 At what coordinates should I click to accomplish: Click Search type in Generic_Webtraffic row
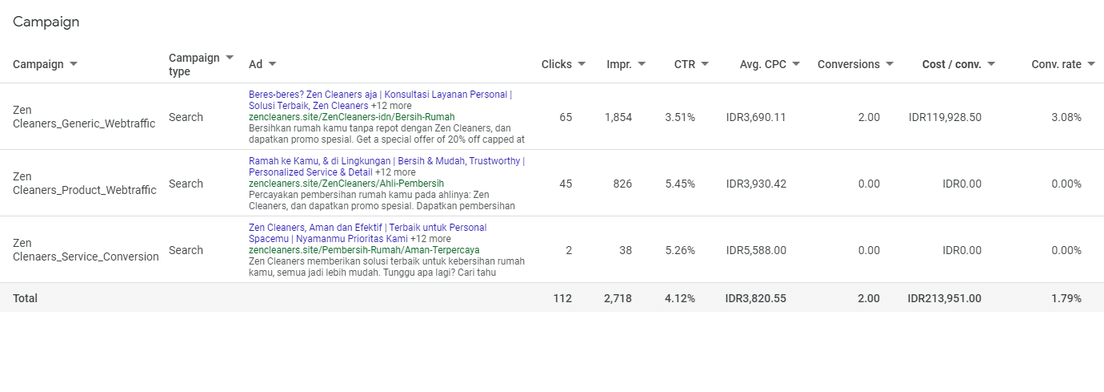tap(186, 117)
